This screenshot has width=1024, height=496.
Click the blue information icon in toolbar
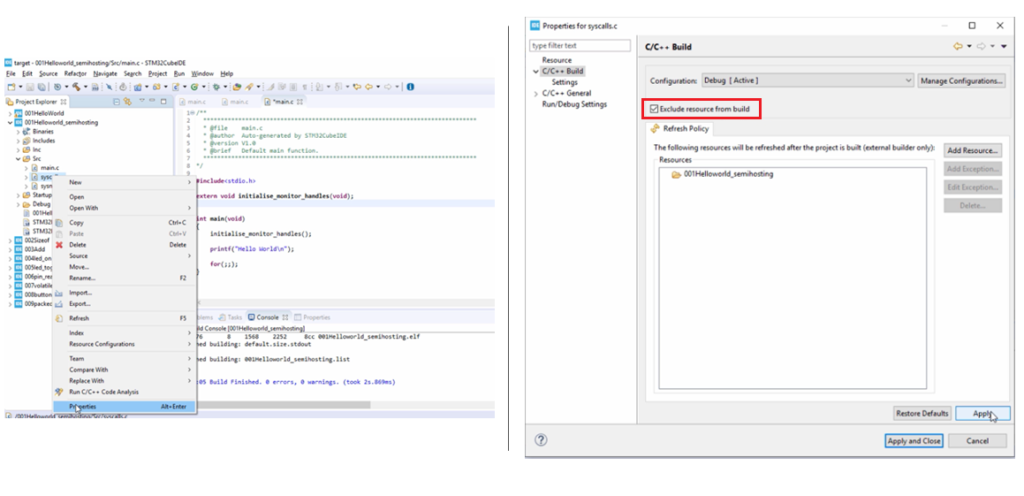(410, 86)
